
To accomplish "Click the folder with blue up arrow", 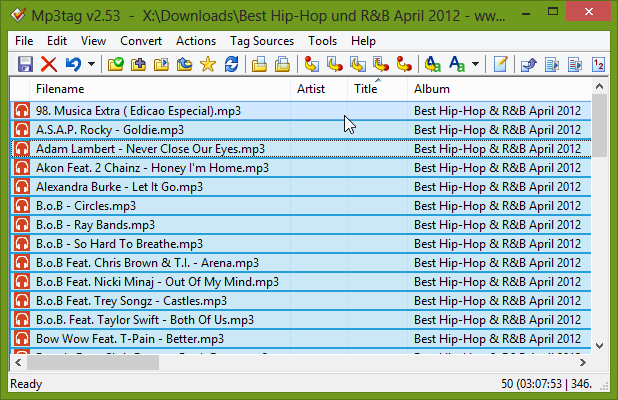I will (x=184, y=64).
